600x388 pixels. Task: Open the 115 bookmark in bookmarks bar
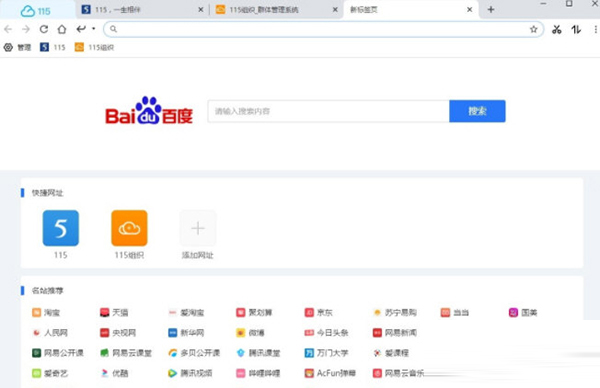coord(53,47)
